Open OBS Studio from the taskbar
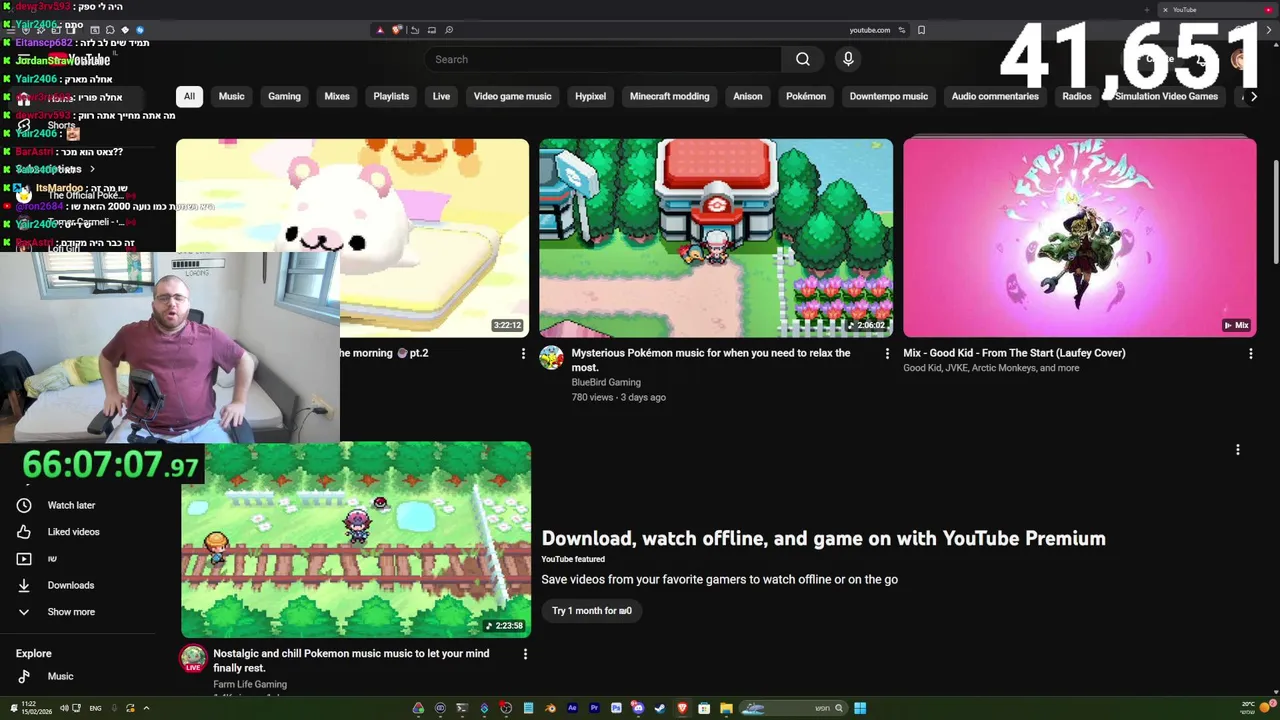1280x720 pixels. (506, 708)
